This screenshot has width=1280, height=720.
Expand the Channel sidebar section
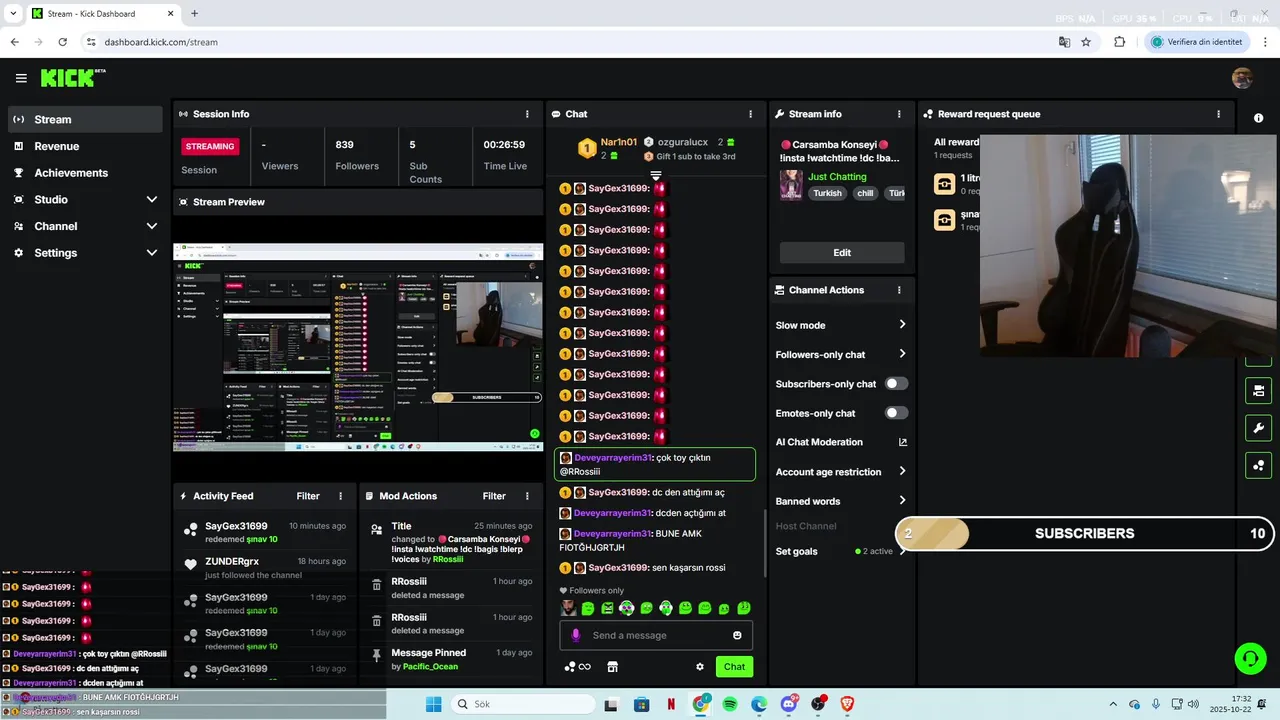coord(152,226)
